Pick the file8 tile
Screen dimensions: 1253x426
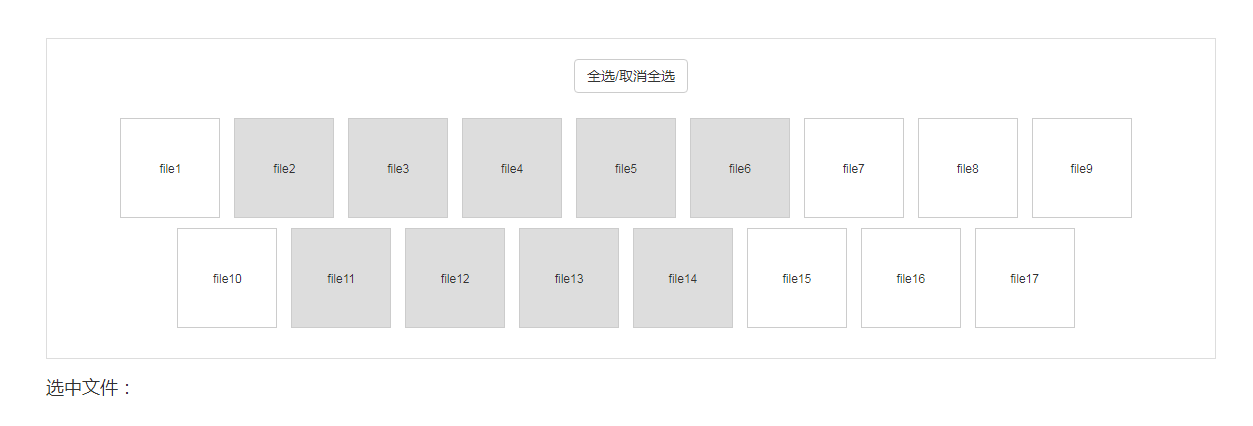click(968, 168)
